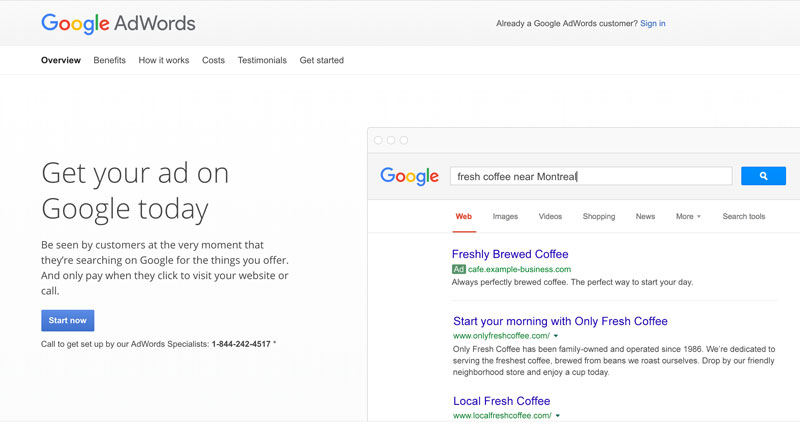Go to the Costs navigation item
The image size is (800, 433).
tap(213, 60)
